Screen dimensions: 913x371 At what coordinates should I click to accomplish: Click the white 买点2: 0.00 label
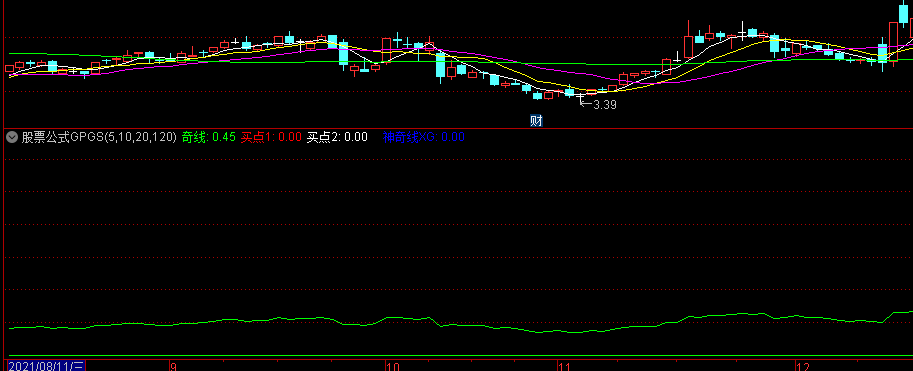[x=337, y=137]
